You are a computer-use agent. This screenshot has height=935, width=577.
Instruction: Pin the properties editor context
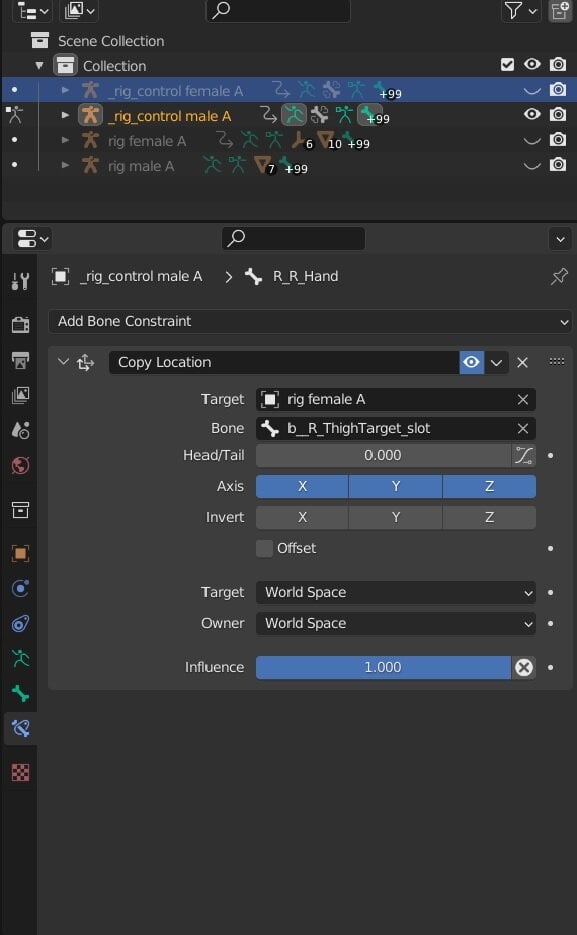click(559, 276)
